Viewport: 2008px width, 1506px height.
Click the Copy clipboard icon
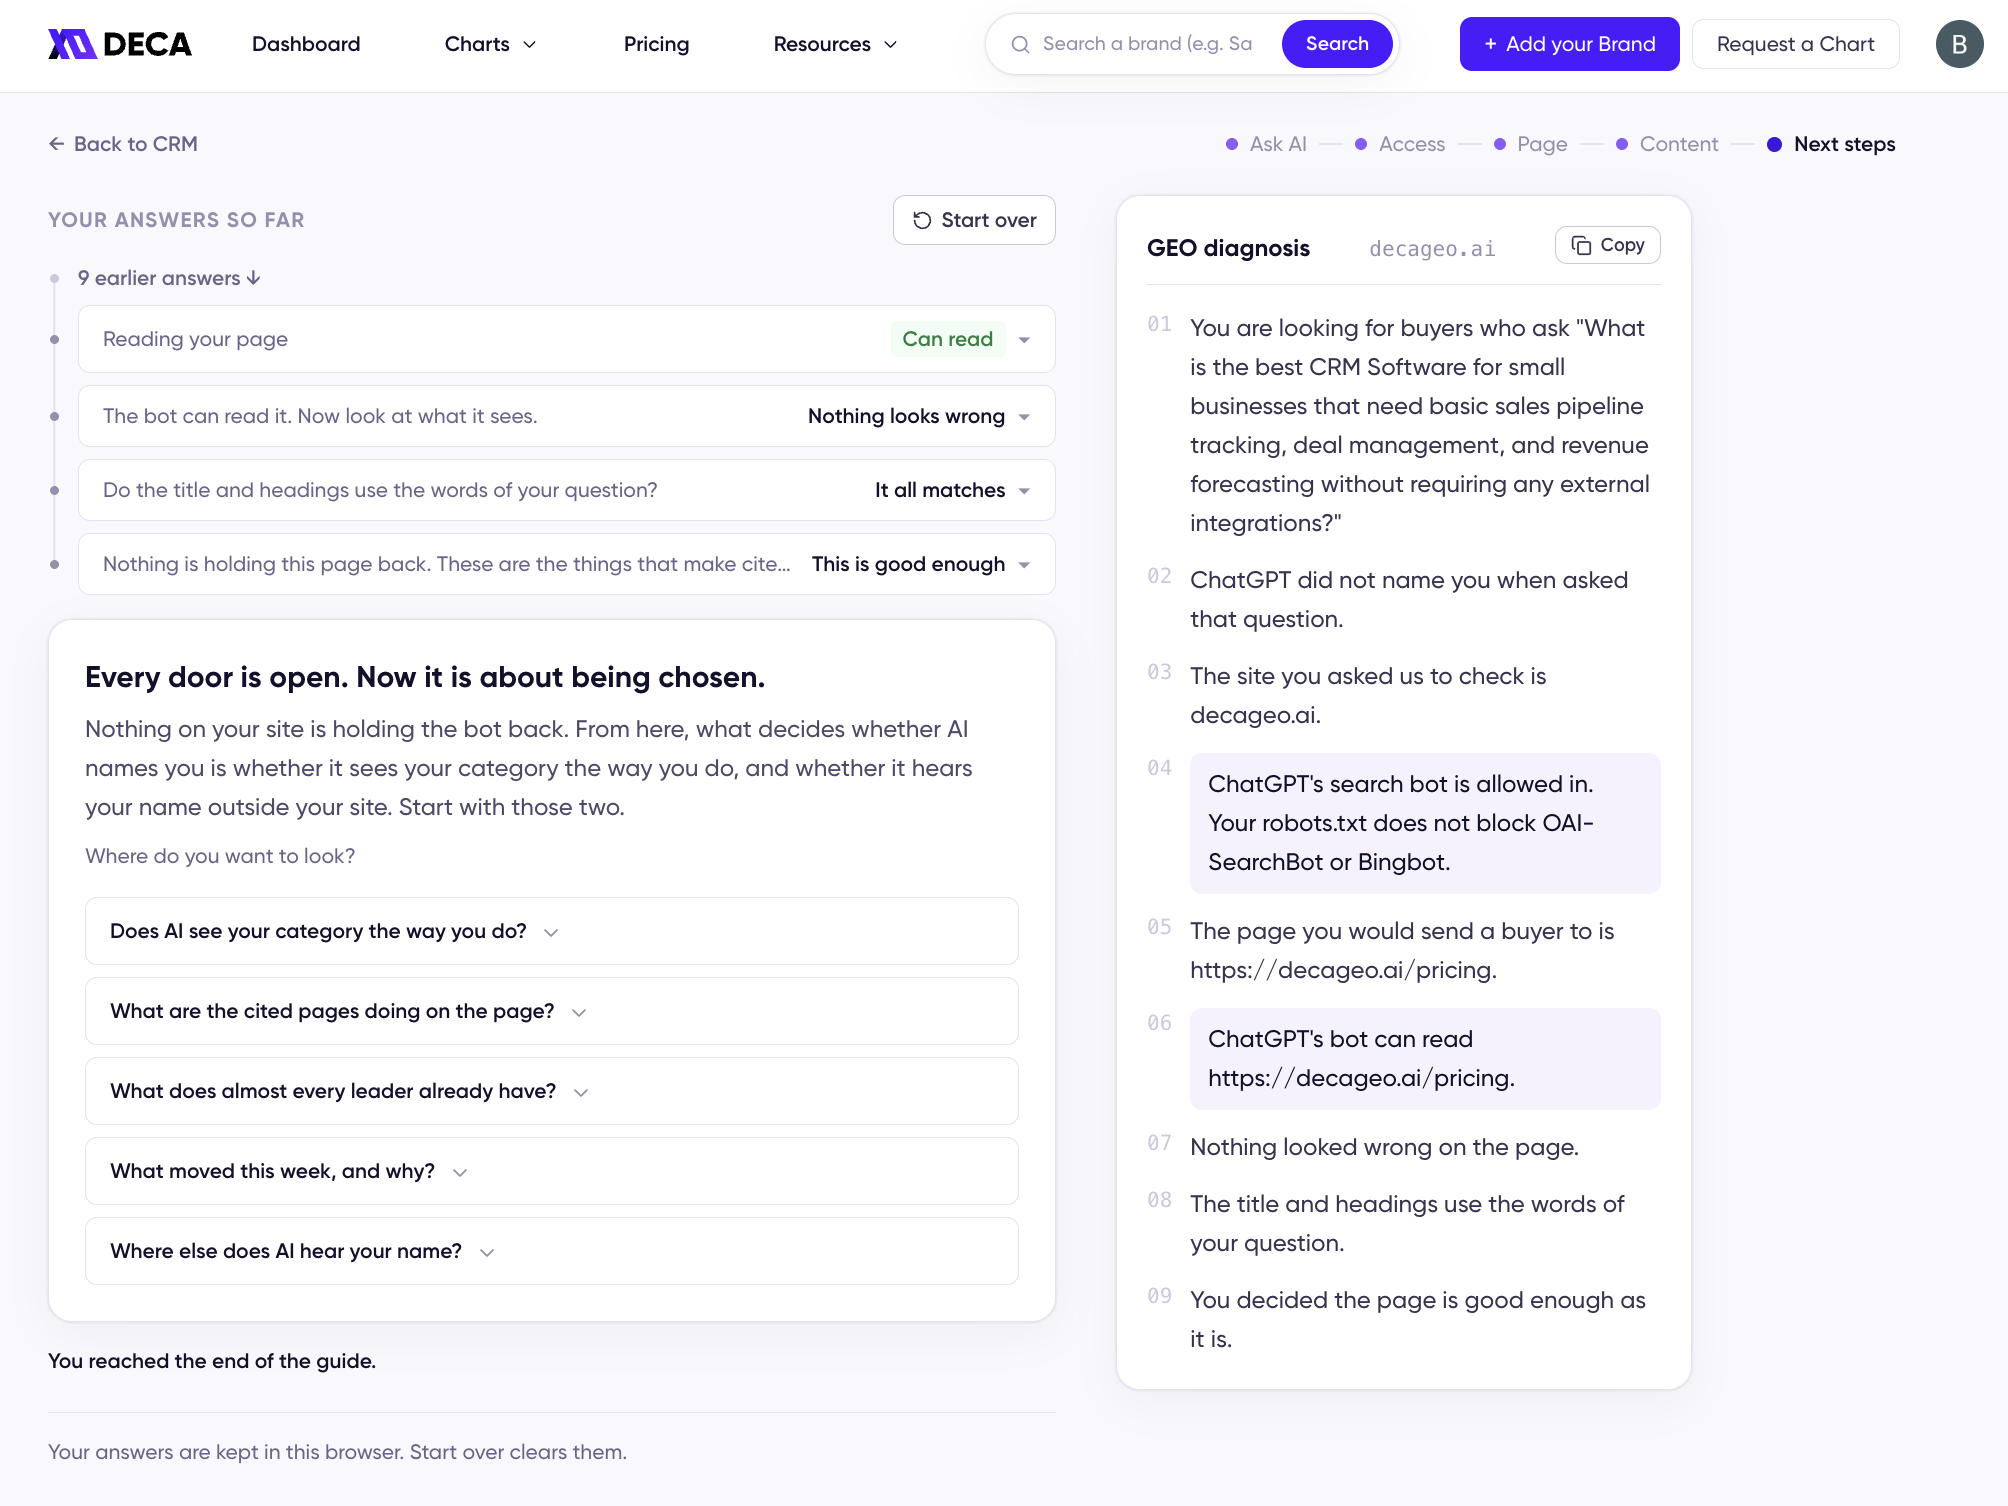[1581, 245]
